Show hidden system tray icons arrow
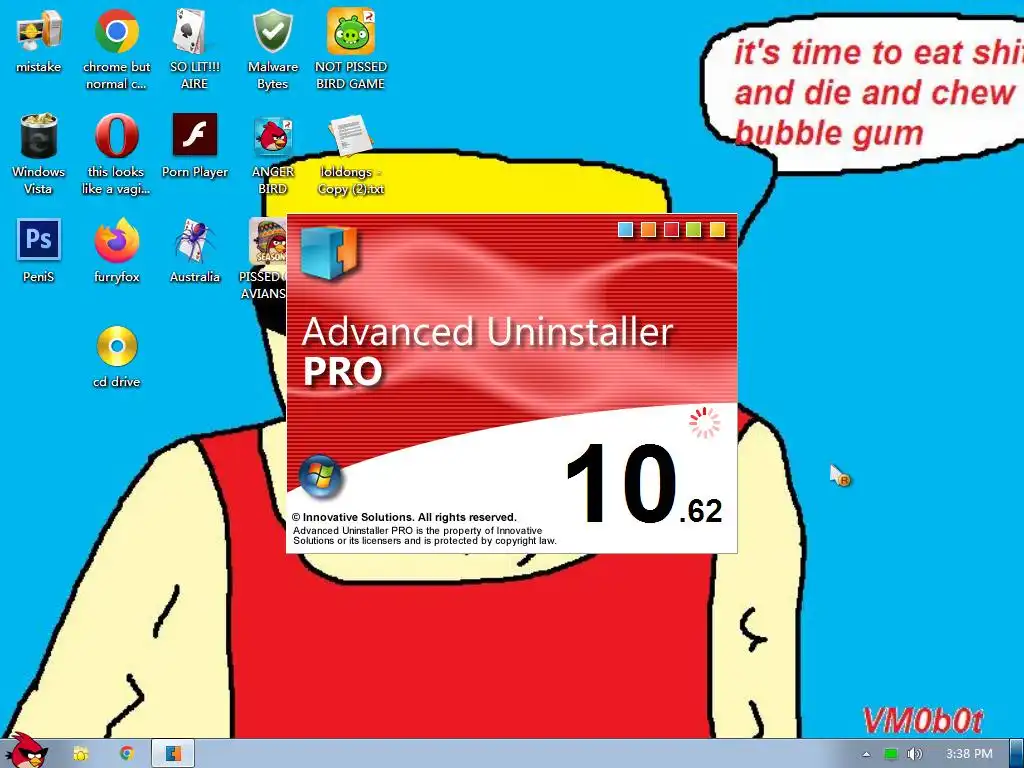Image resolution: width=1024 pixels, height=768 pixels. pyautogui.click(x=866, y=754)
